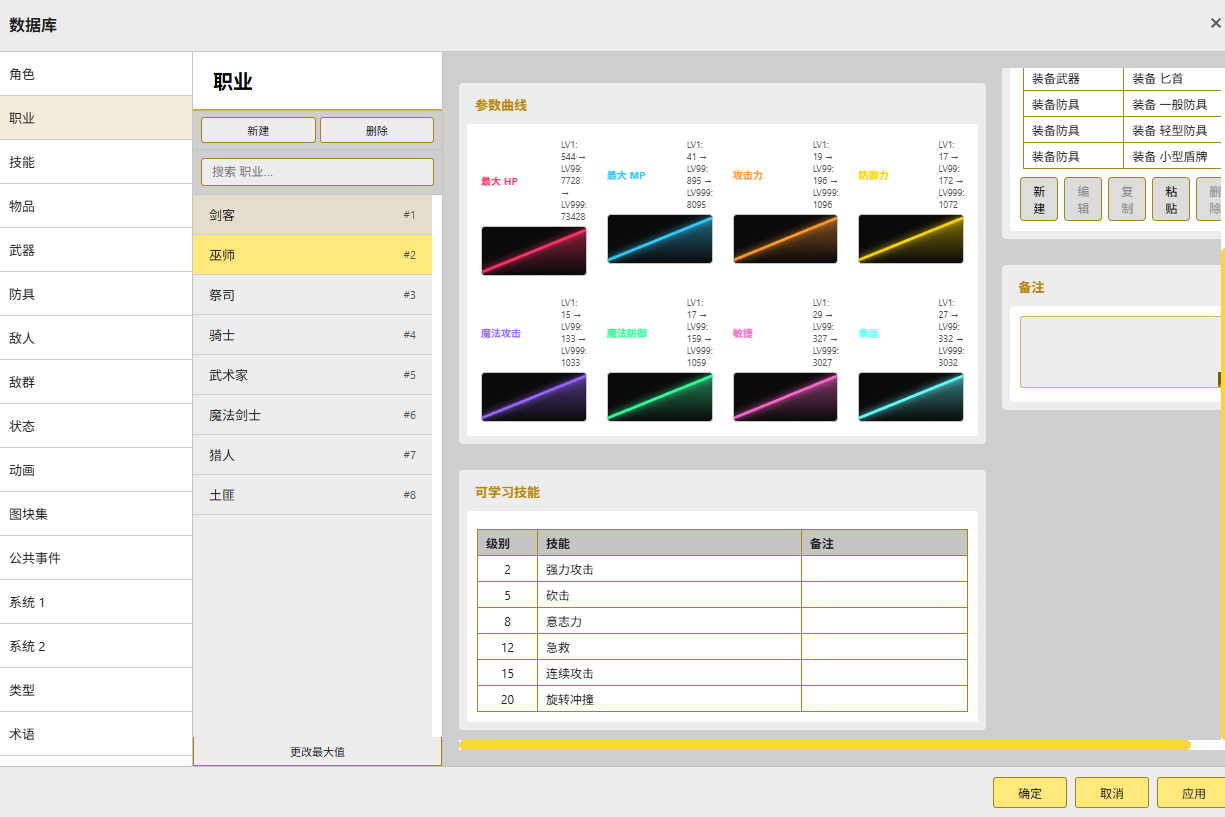Switch to the 状态 category
This screenshot has width=1225, height=817.
(x=96, y=426)
